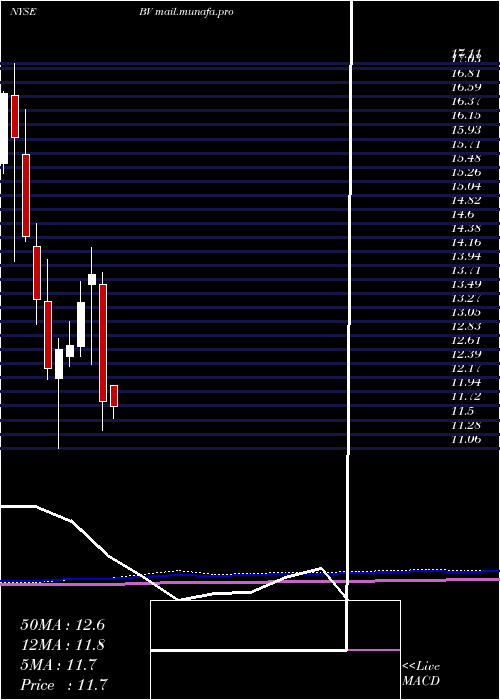Click the 14.16 price axis label
The height and width of the screenshot is (700, 500).
click(466, 242)
